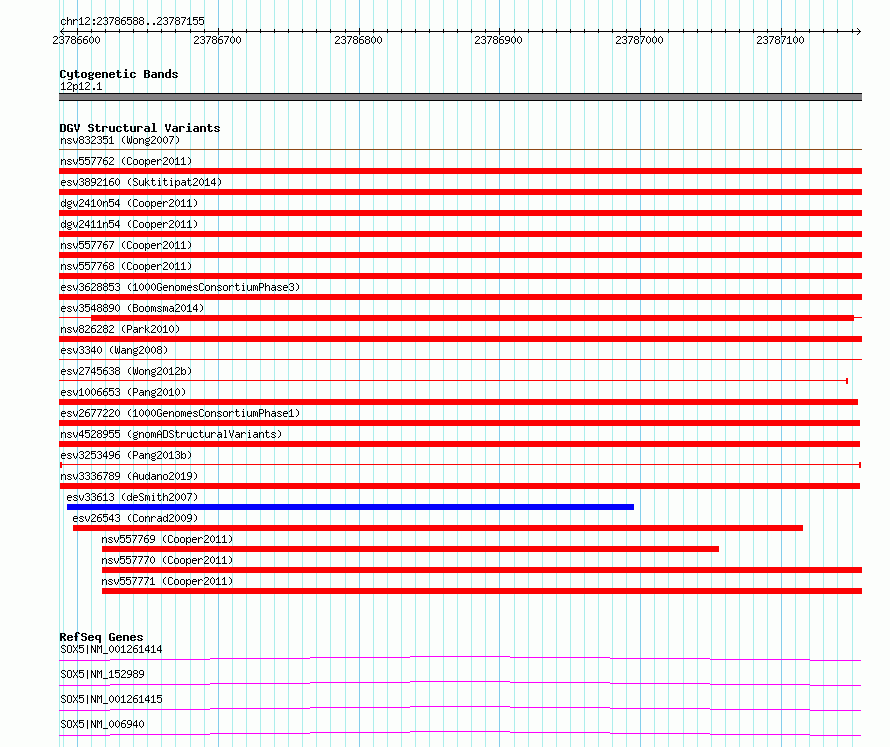Select transcript SOX5|NM_006940

102,724
